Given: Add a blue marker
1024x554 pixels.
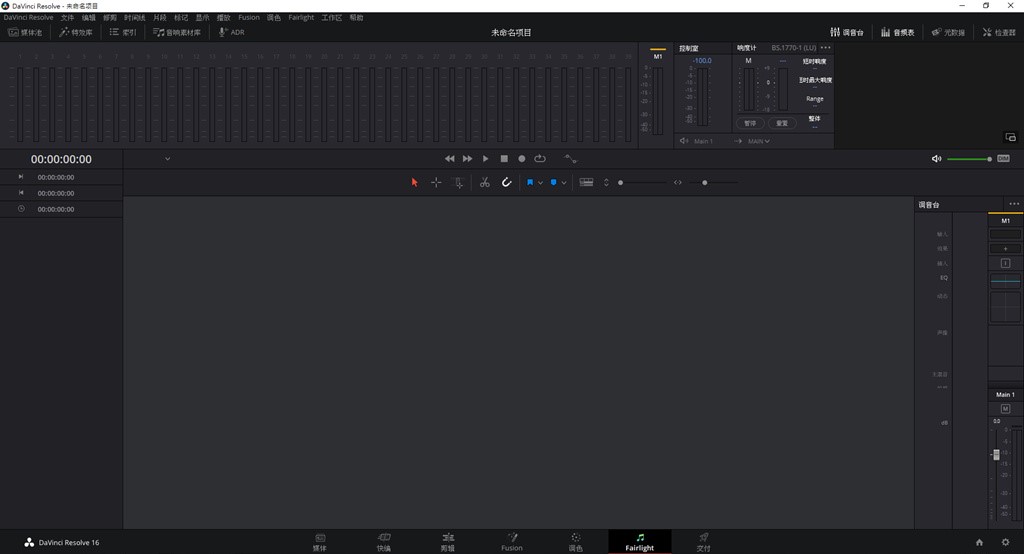Looking at the screenshot, I should pos(553,182).
